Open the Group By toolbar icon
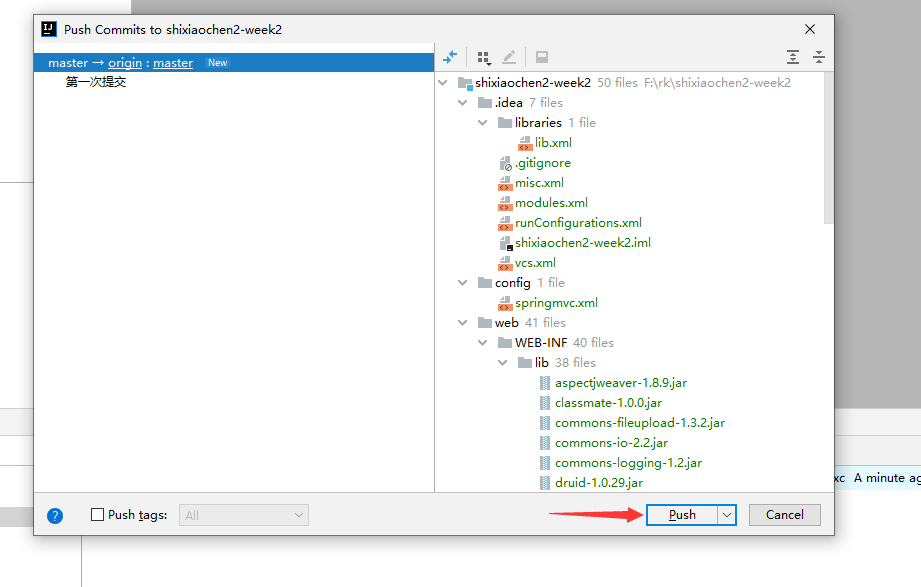Screen dimensions: 921x587 click(x=484, y=57)
